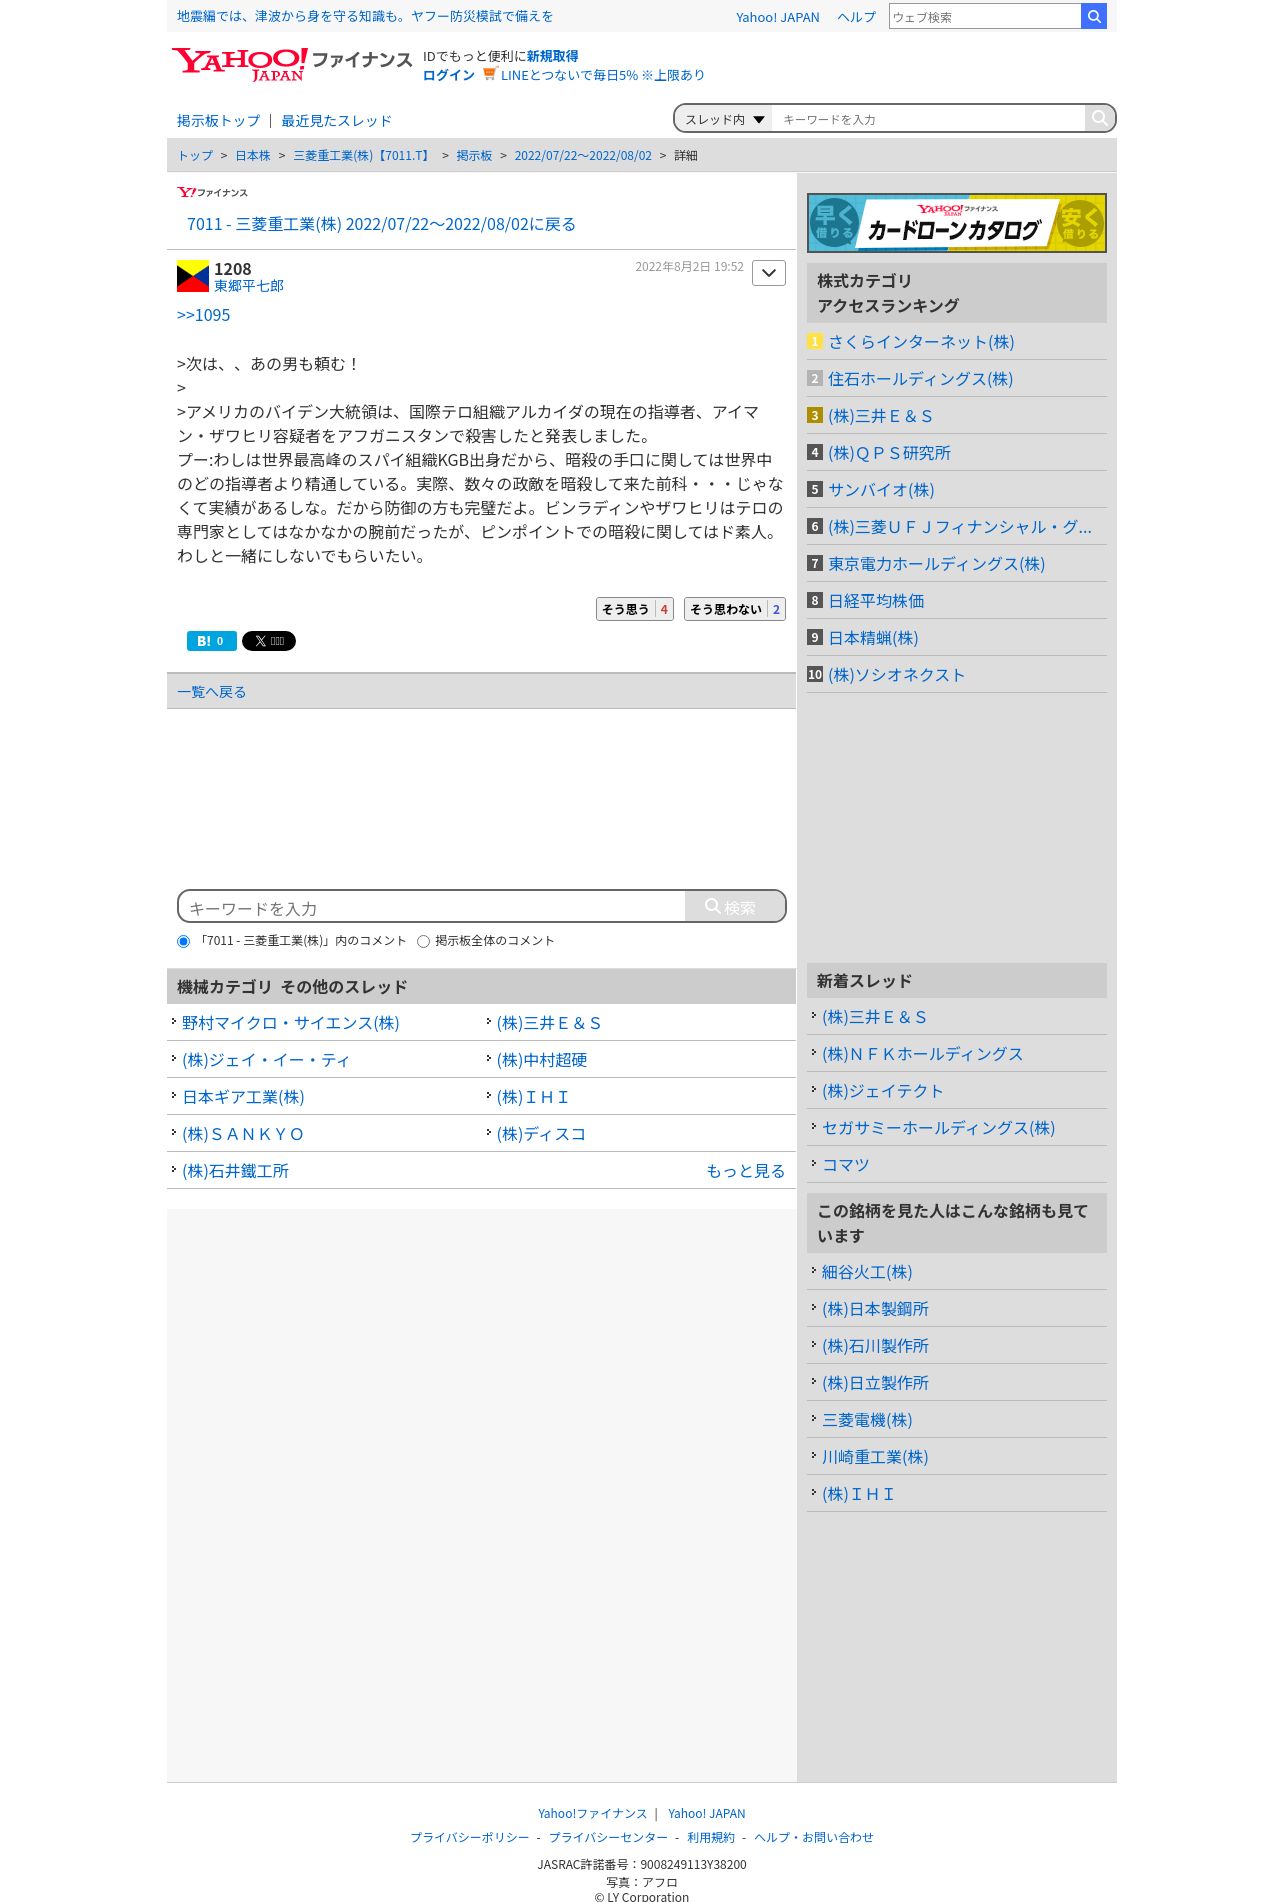
Task: Click プライバシーポリシー footer link
Action: point(470,1838)
